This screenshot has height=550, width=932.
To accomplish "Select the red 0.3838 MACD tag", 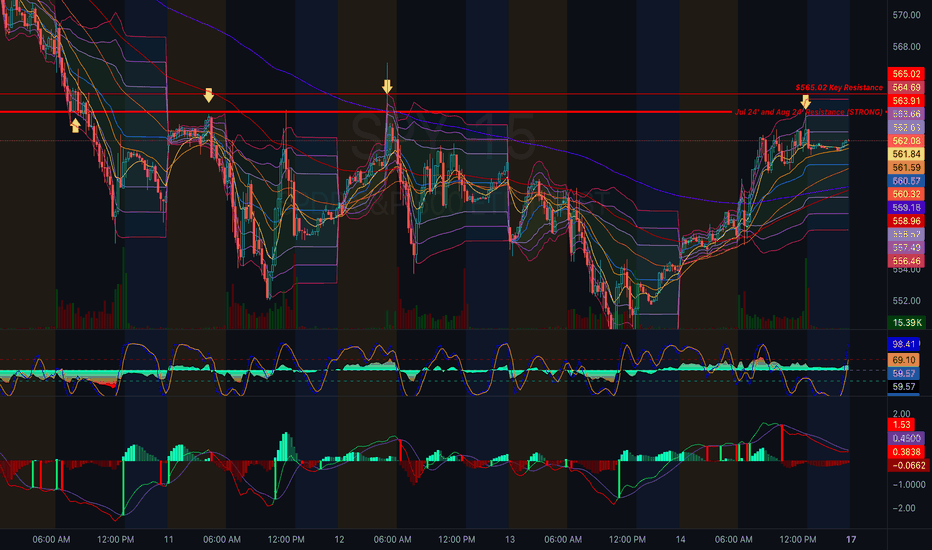I will (x=906, y=452).
